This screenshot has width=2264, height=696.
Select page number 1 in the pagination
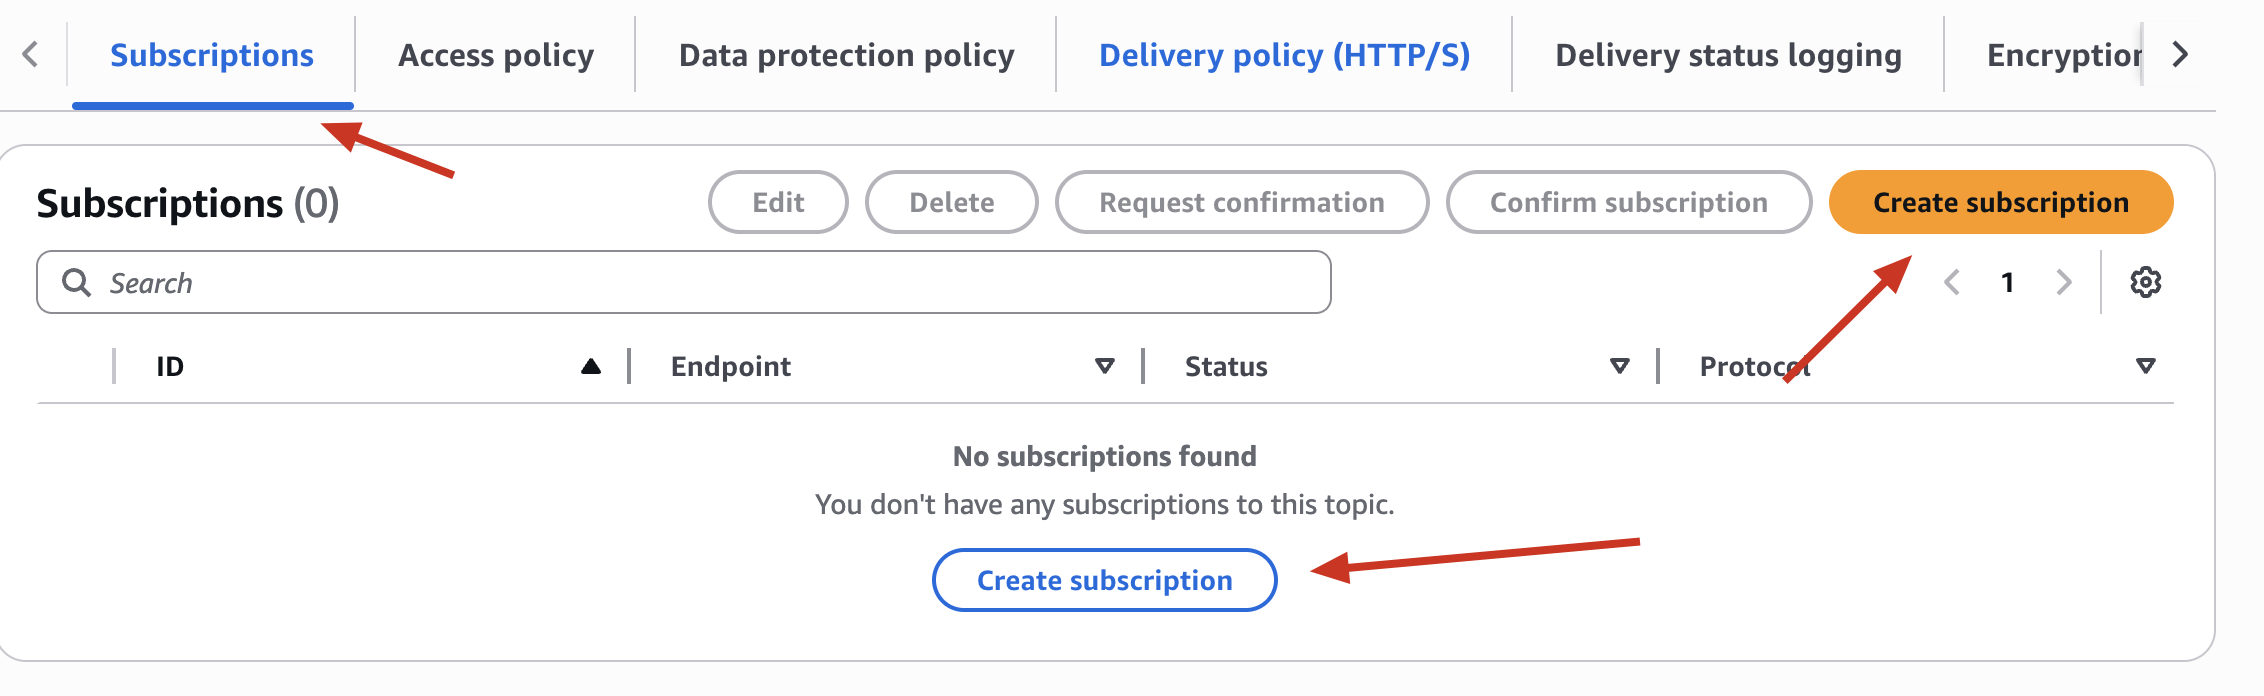[x=2007, y=283]
